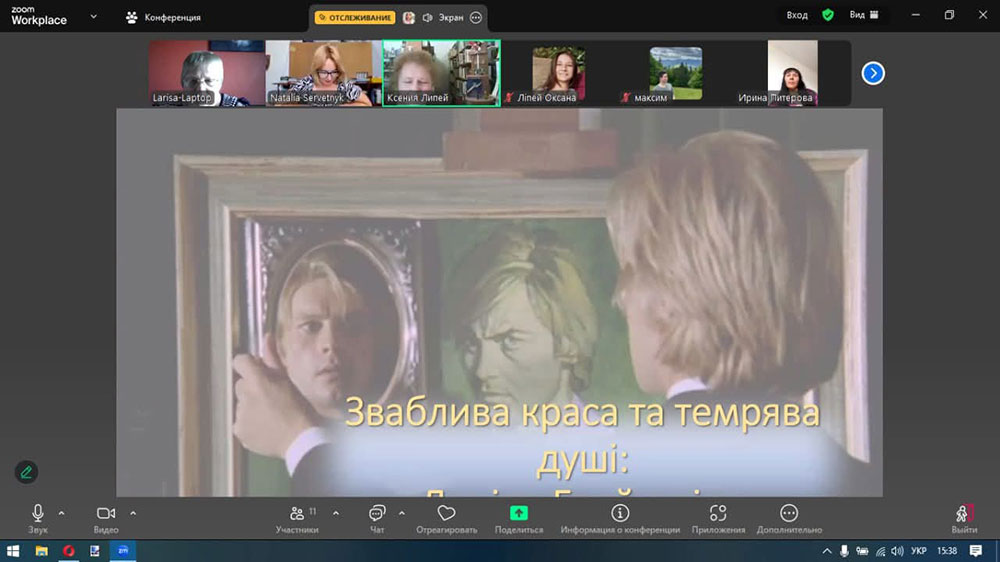
Task: Click the Конференция tab
Action: point(164,17)
